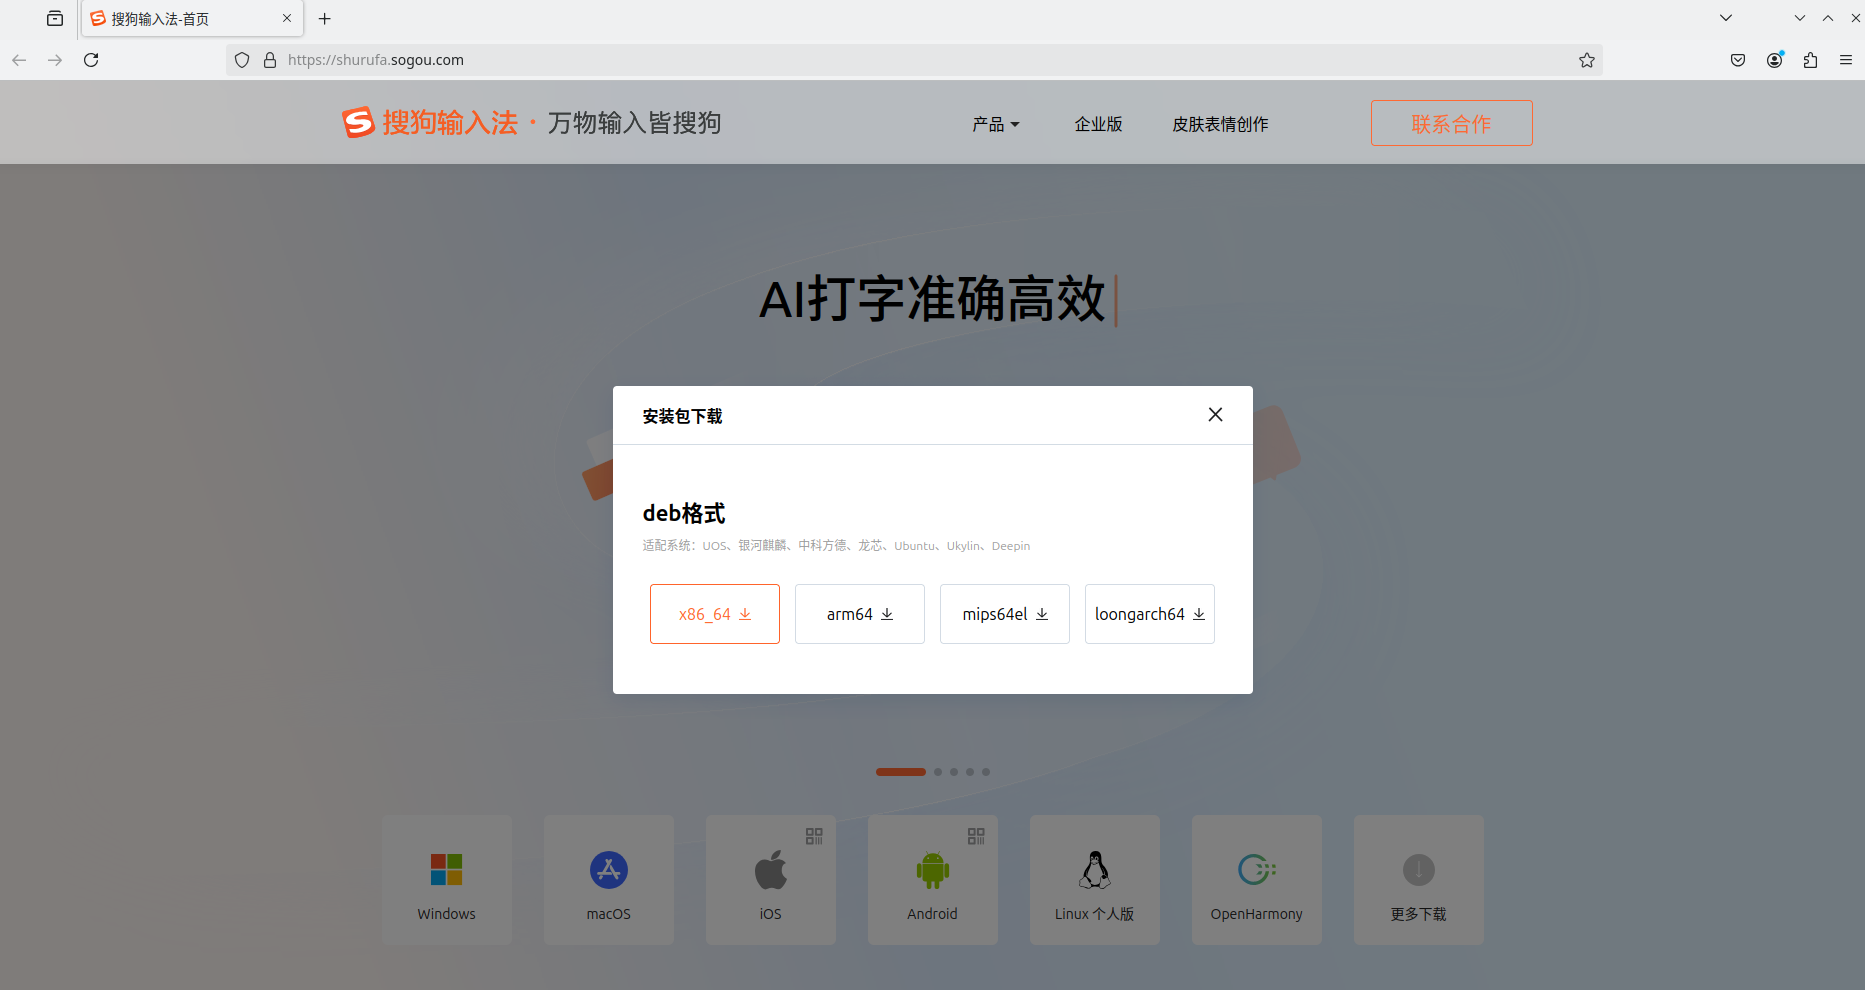Show the Android QR code
1865x990 pixels.
point(976,836)
